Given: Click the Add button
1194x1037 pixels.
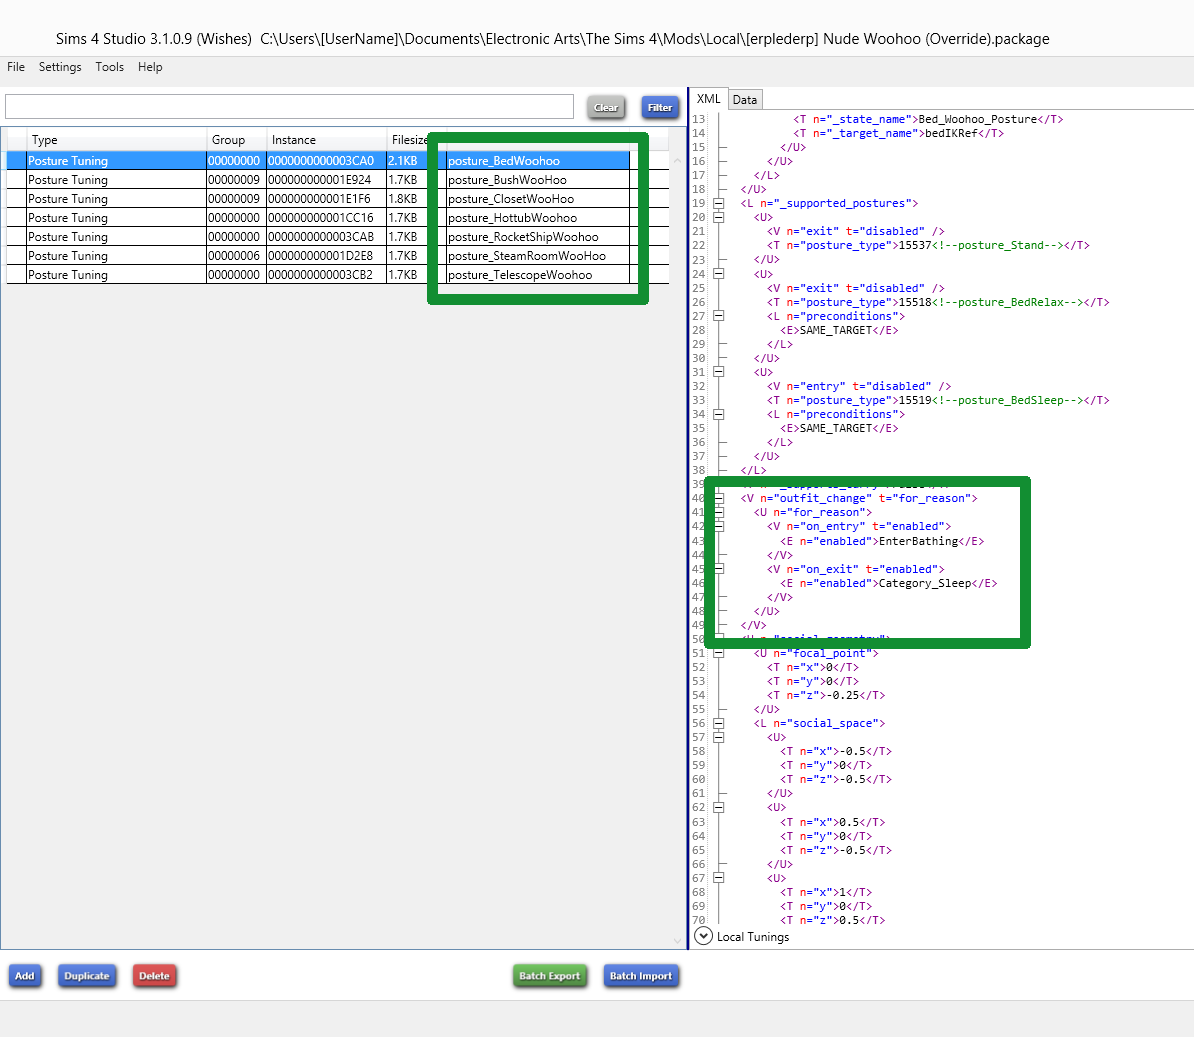Looking at the screenshot, I should 25,975.
